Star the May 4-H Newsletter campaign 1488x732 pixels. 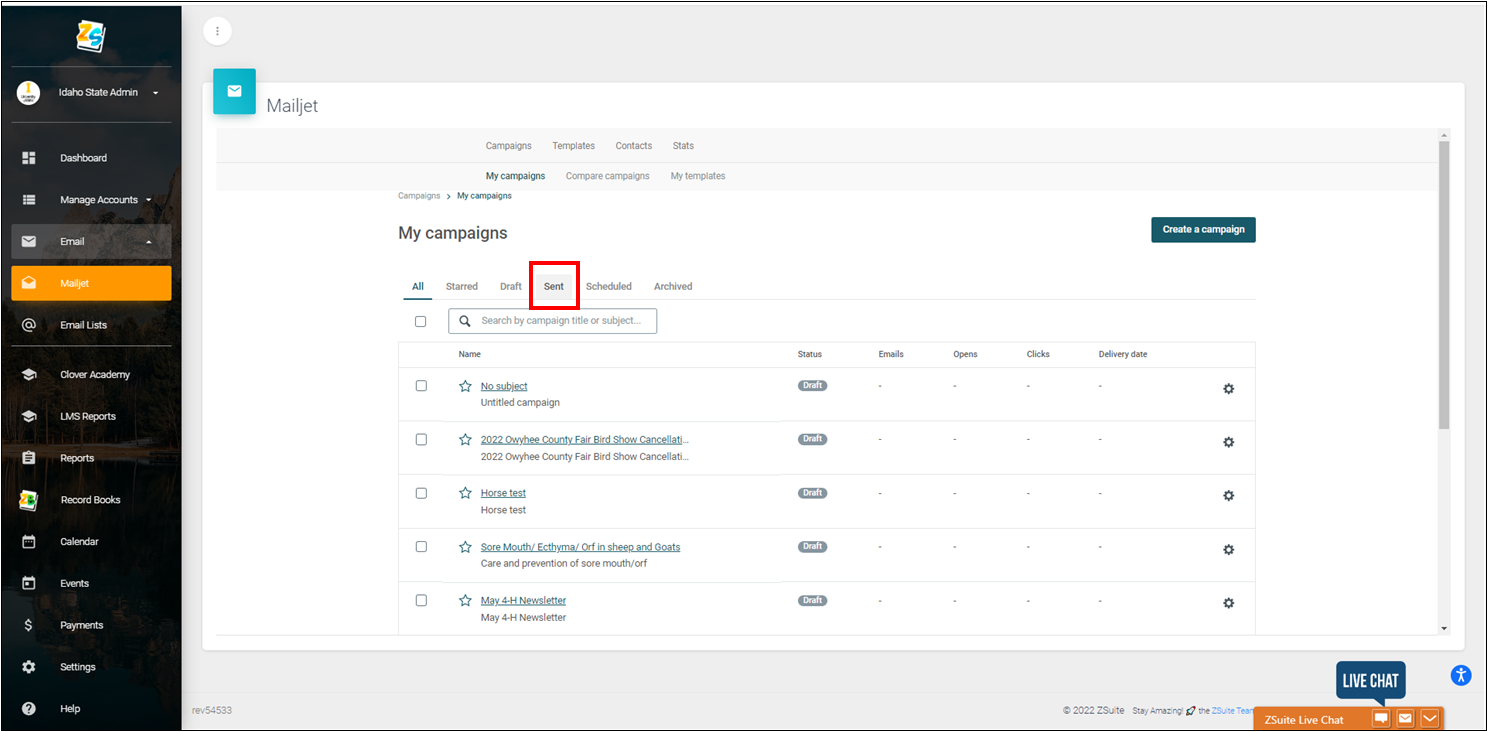click(x=465, y=600)
